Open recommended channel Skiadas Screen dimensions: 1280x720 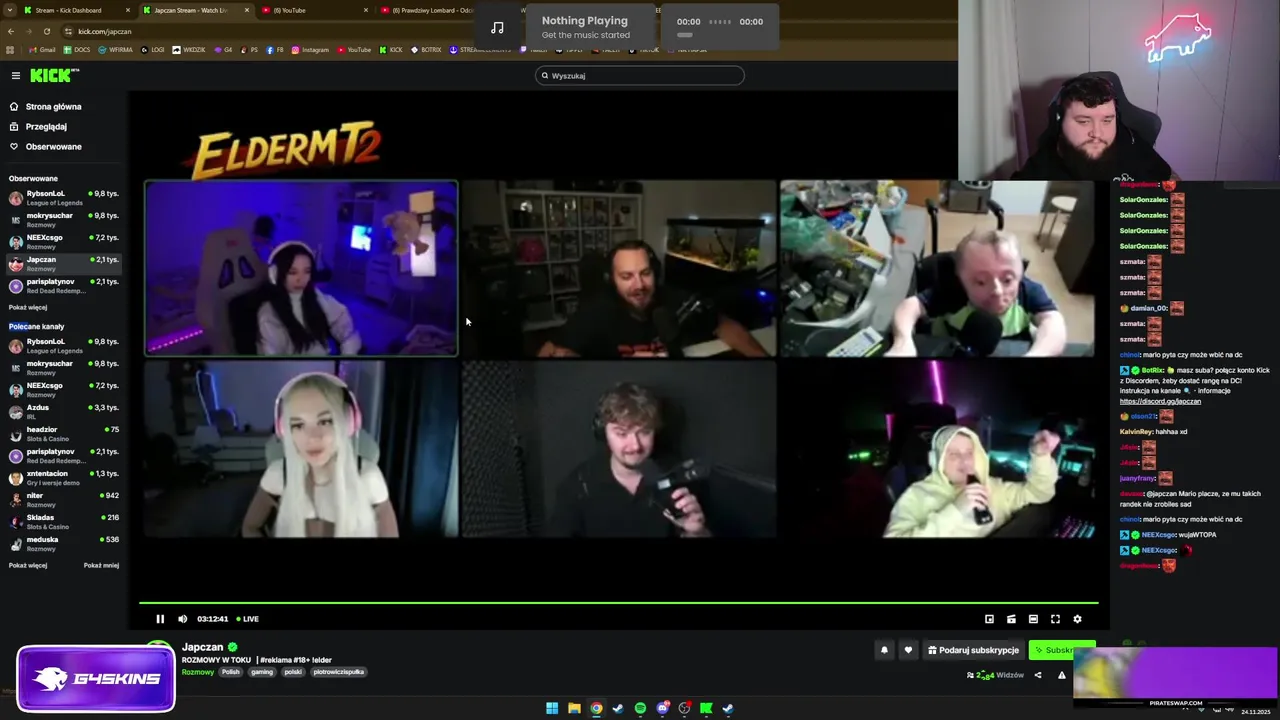coord(64,521)
